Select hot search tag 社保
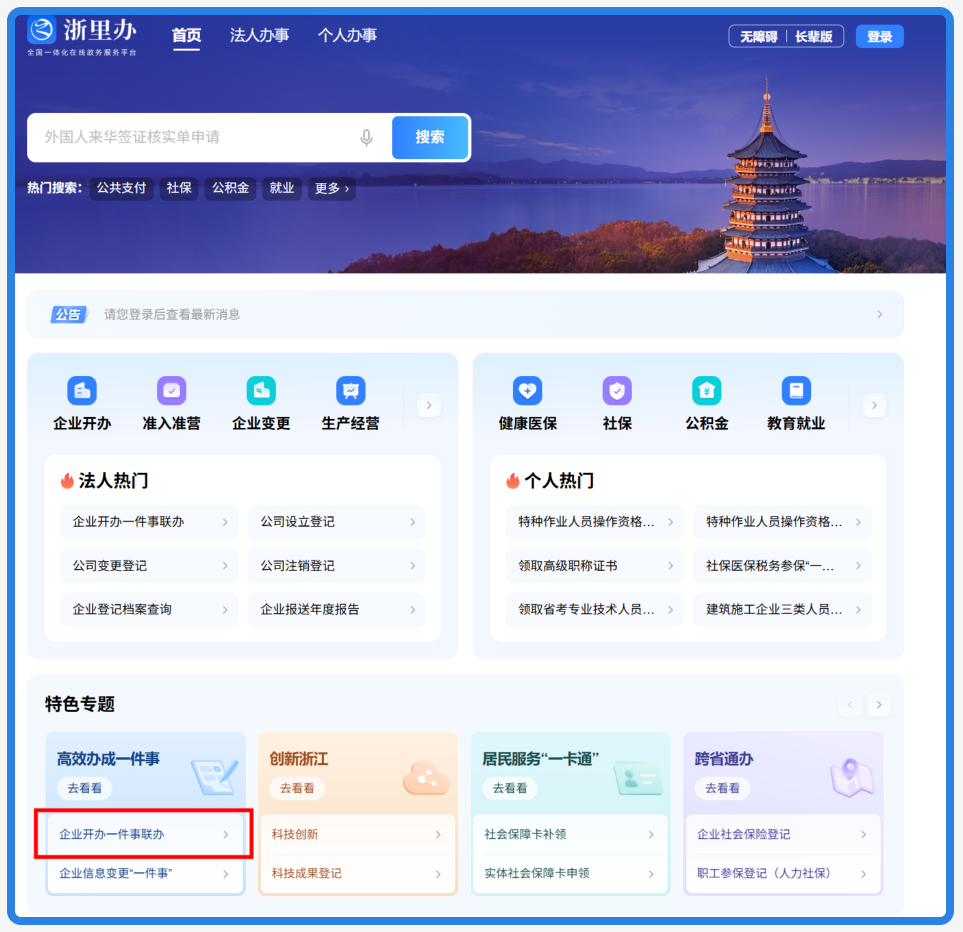The width and height of the screenshot is (963, 932). [179, 188]
